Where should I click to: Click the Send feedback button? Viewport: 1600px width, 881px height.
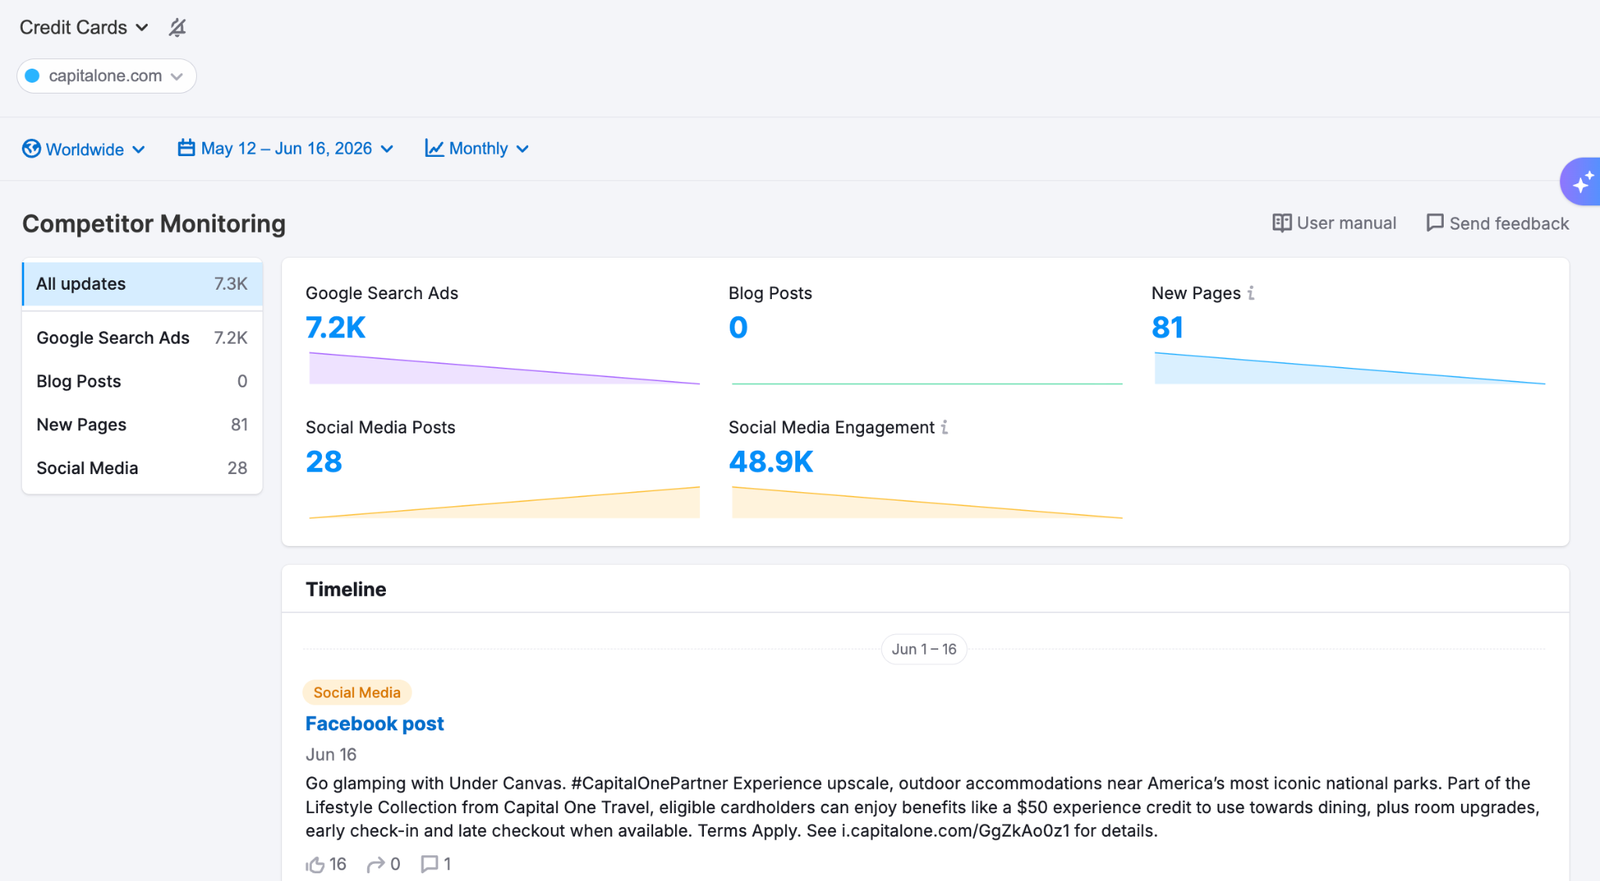[1497, 223]
